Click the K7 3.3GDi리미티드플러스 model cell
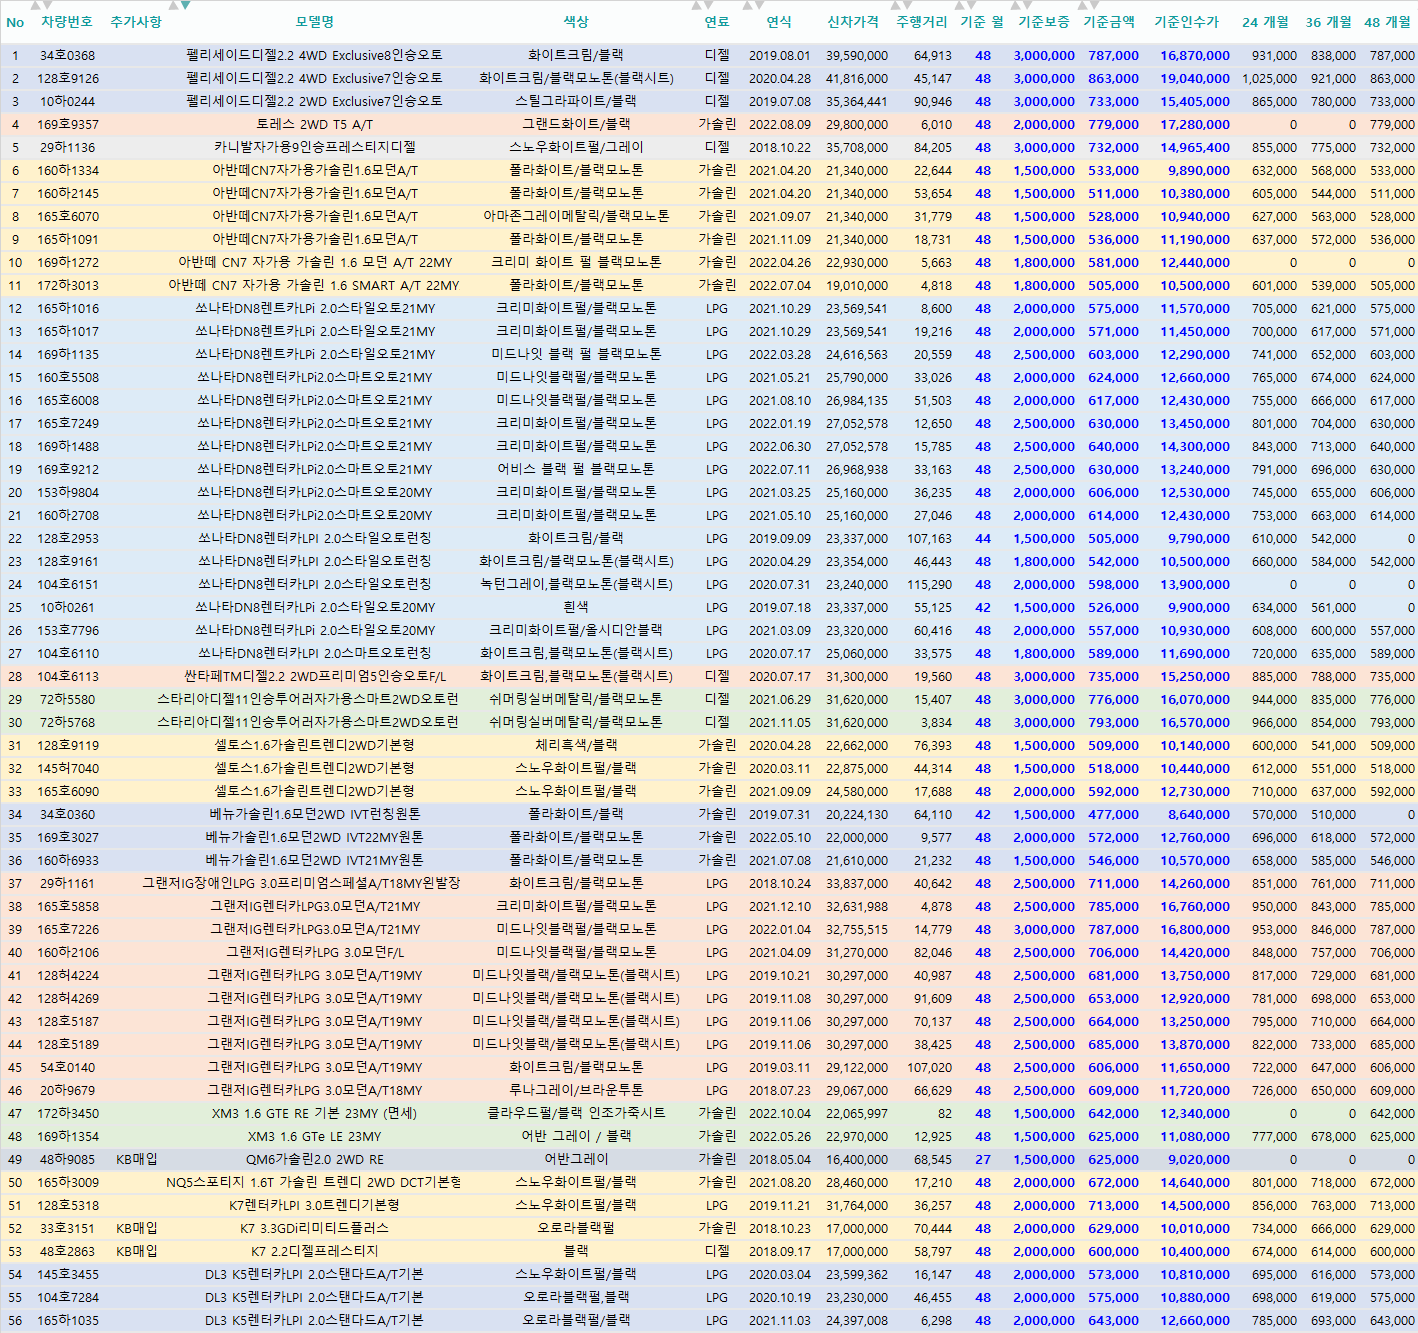The image size is (1418, 1333). click(314, 1229)
